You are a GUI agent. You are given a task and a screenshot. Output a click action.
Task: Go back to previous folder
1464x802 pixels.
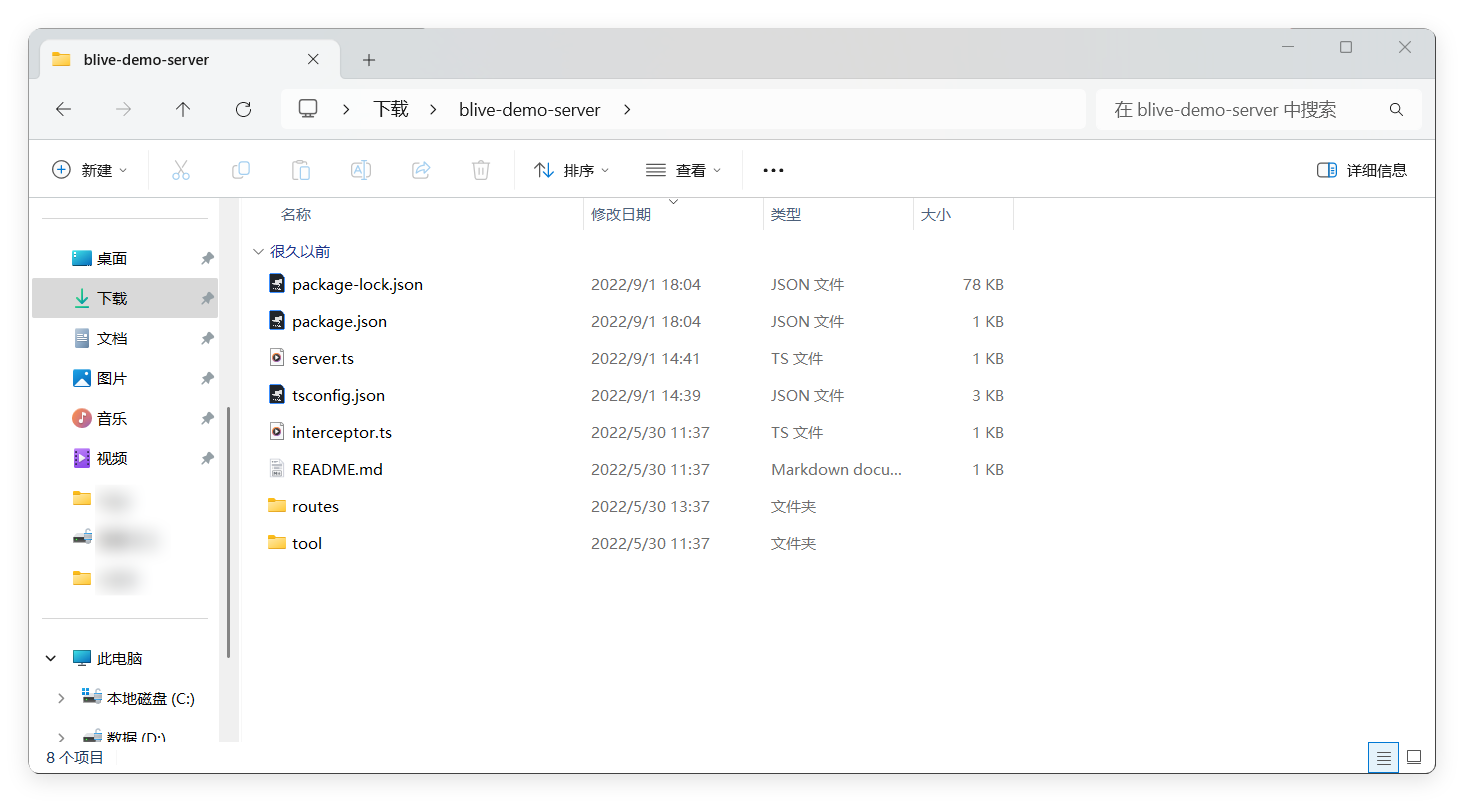coord(64,110)
